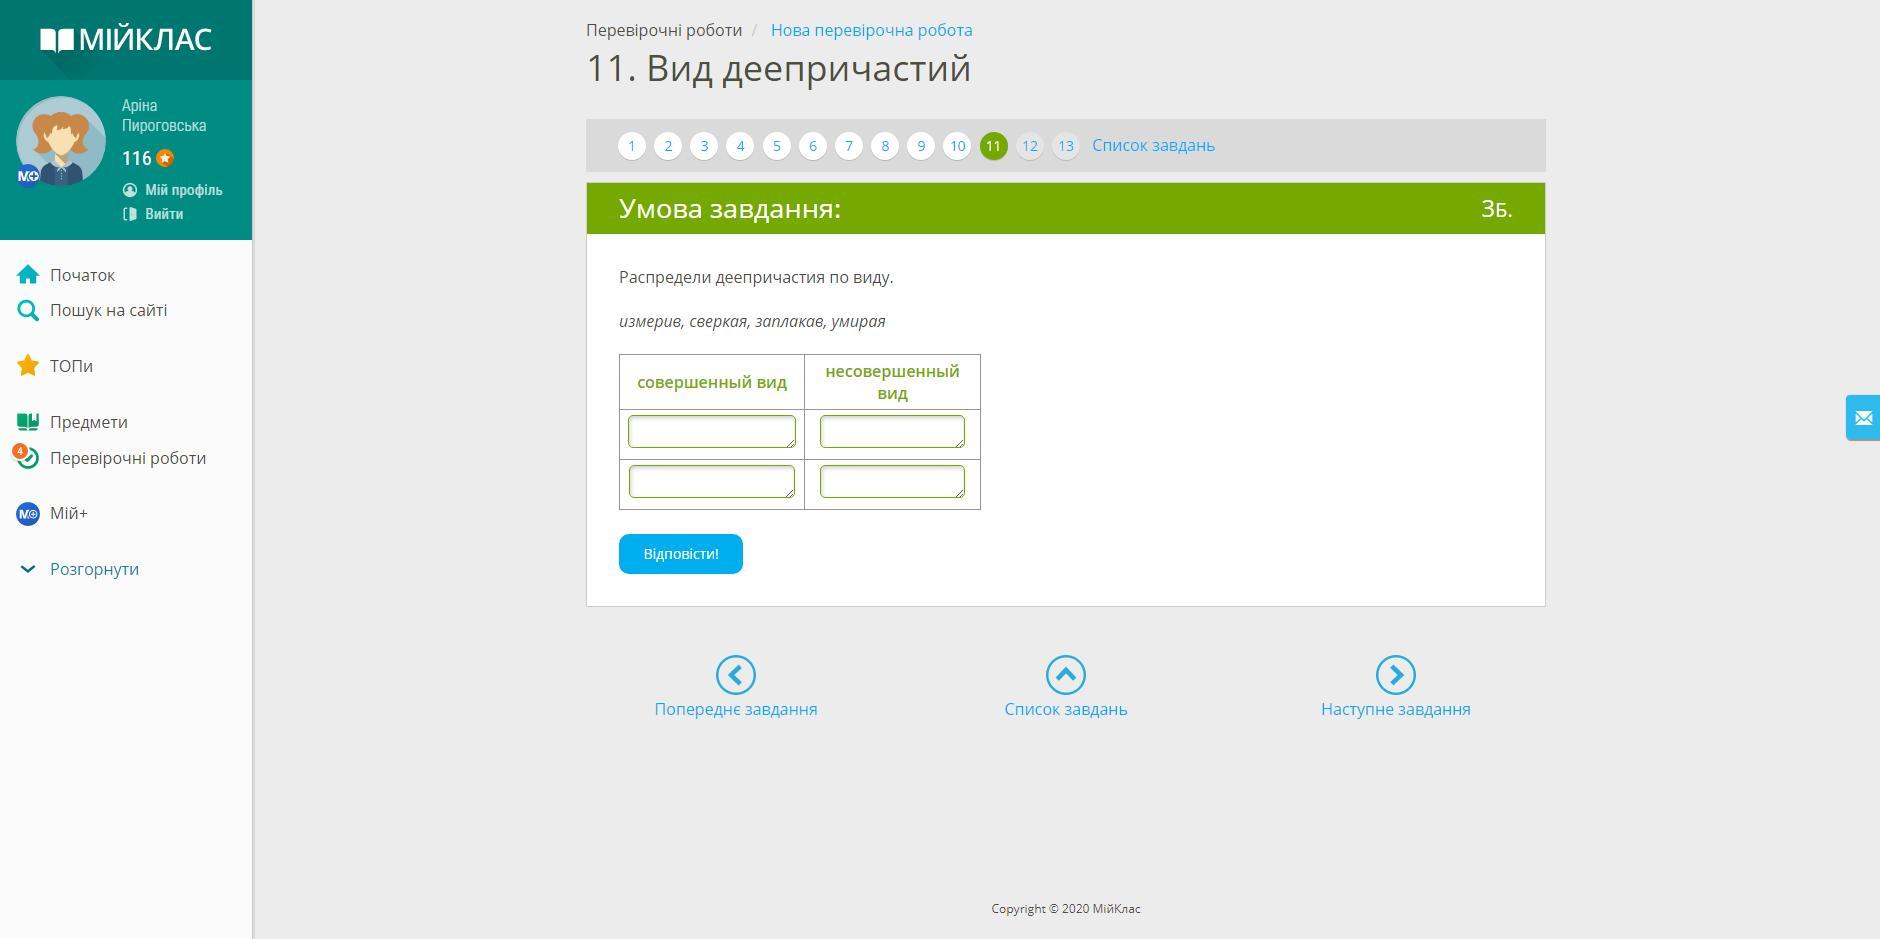Open Мій профіль link

pos(183,190)
